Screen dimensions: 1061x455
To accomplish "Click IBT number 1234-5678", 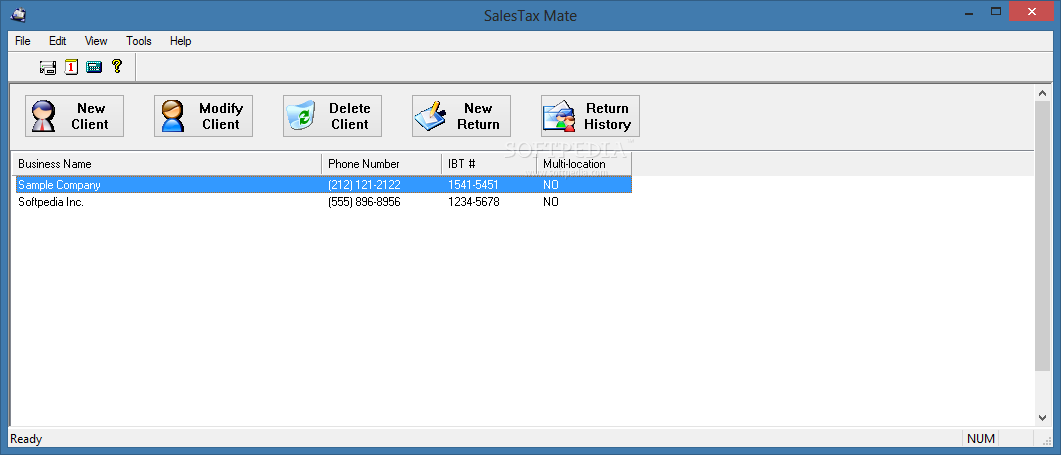I will point(474,202).
